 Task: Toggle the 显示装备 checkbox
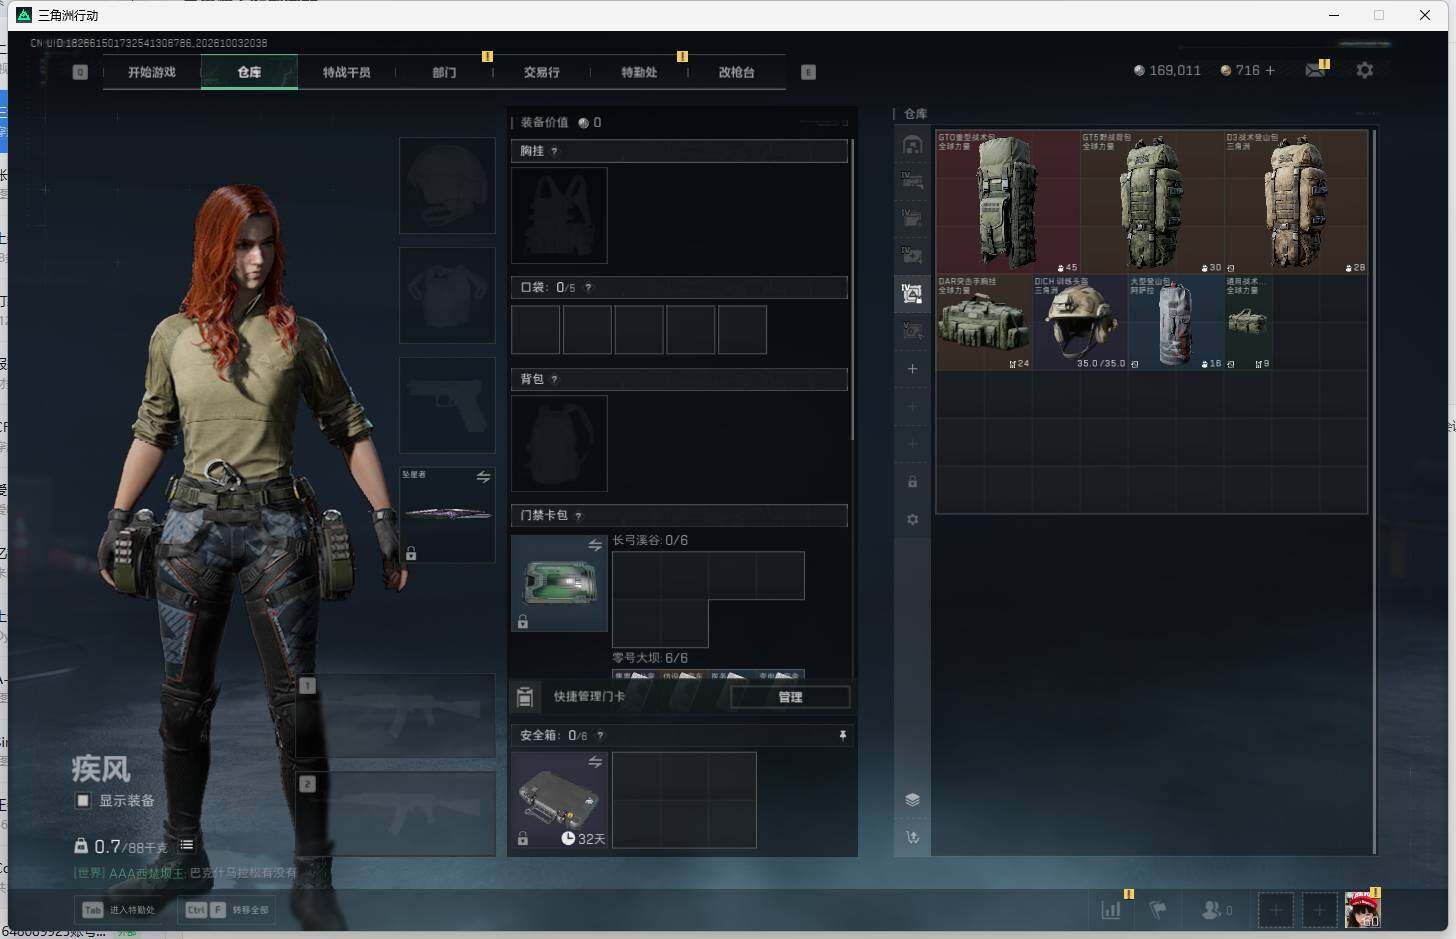83,800
